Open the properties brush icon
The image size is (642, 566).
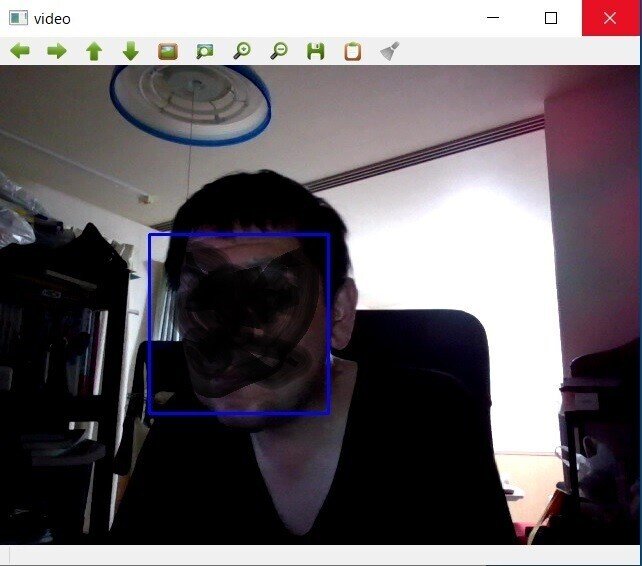[390, 51]
